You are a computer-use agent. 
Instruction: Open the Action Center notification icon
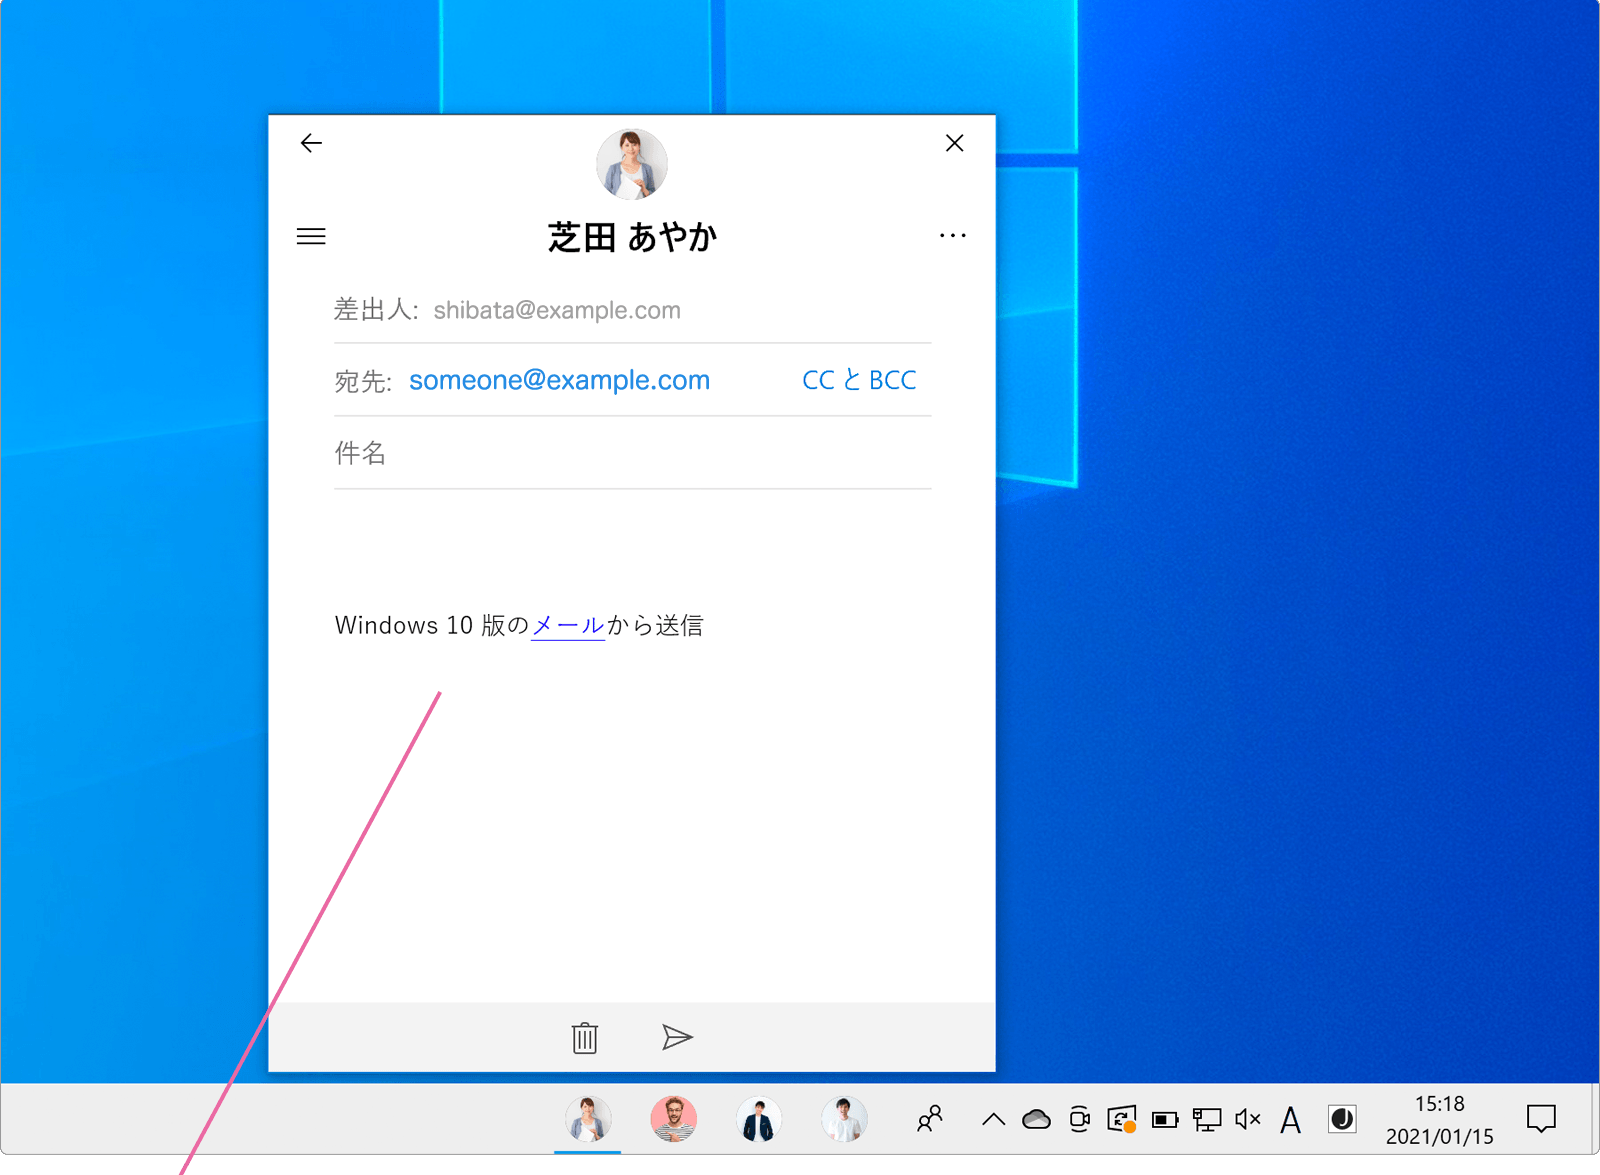point(1541,1119)
